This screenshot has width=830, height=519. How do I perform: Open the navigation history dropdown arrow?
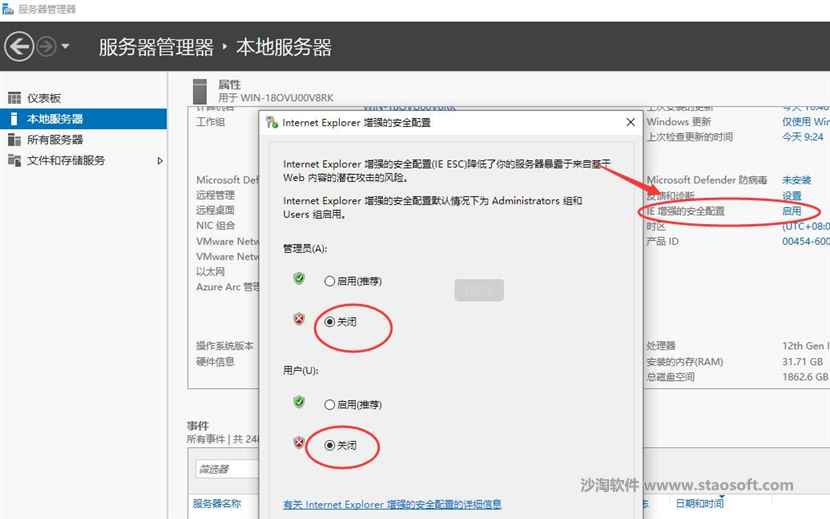coord(65,47)
